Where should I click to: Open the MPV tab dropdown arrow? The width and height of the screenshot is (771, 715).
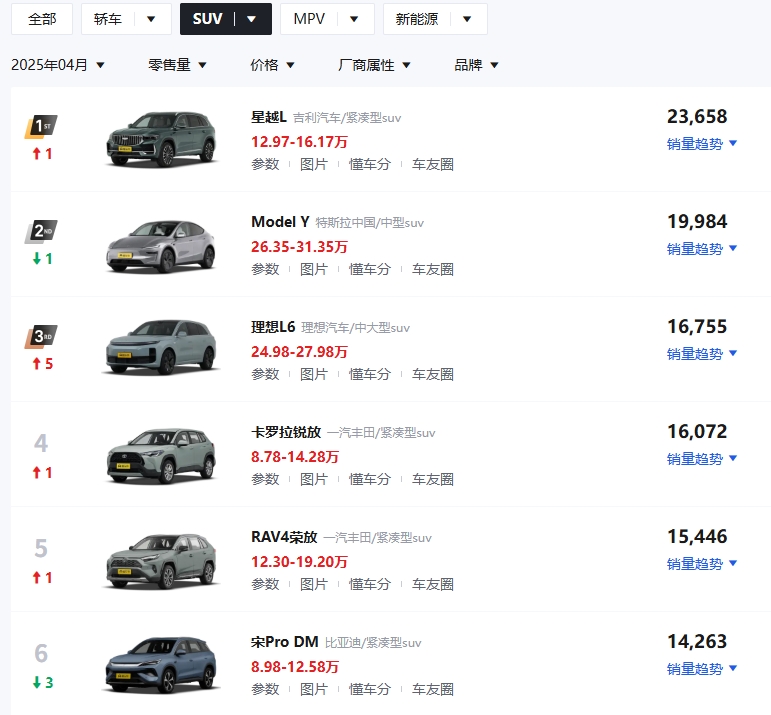coord(354,19)
